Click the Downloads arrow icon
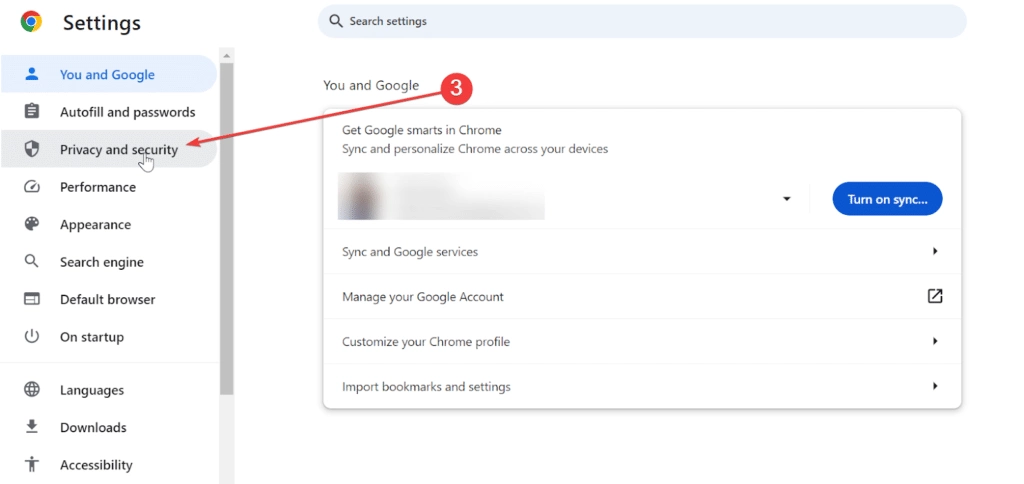This screenshot has height=484, width=1024. (31, 427)
